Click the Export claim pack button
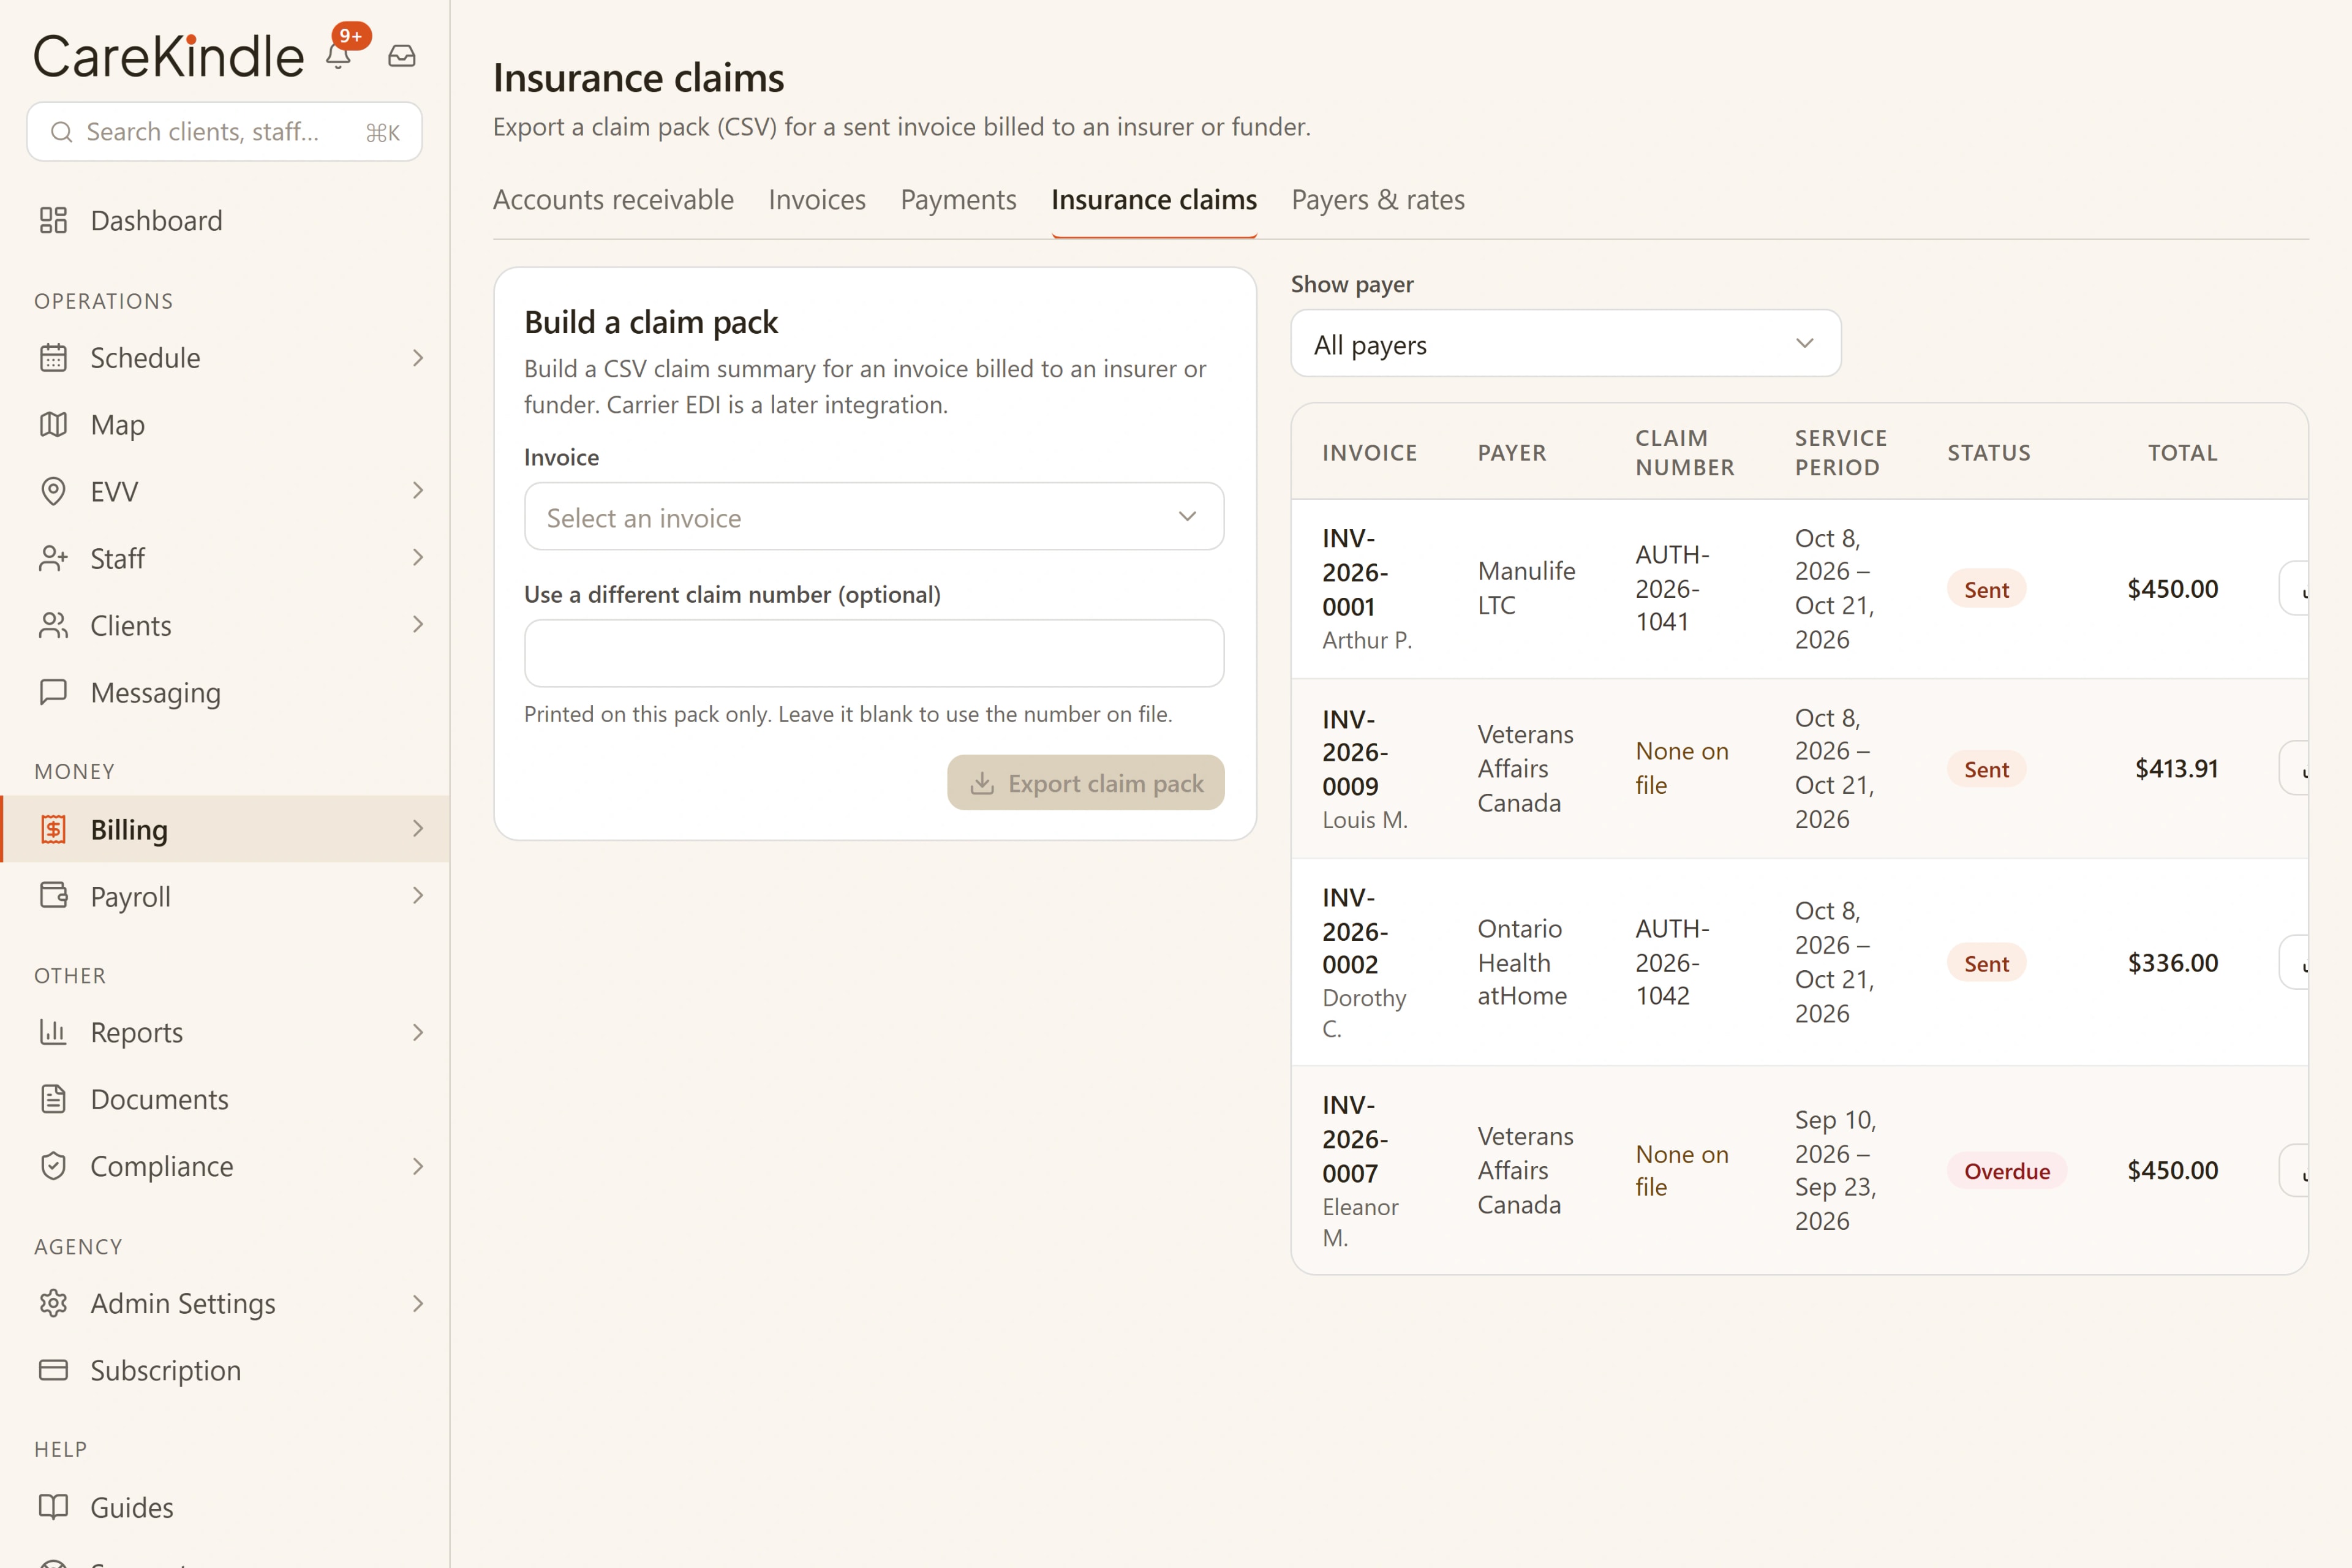The width and height of the screenshot is (2352, 1568). click(1086, 783)
